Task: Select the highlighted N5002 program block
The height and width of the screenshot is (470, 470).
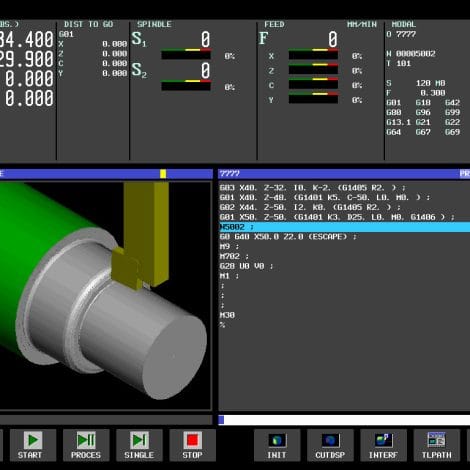Action: [344, 227]
